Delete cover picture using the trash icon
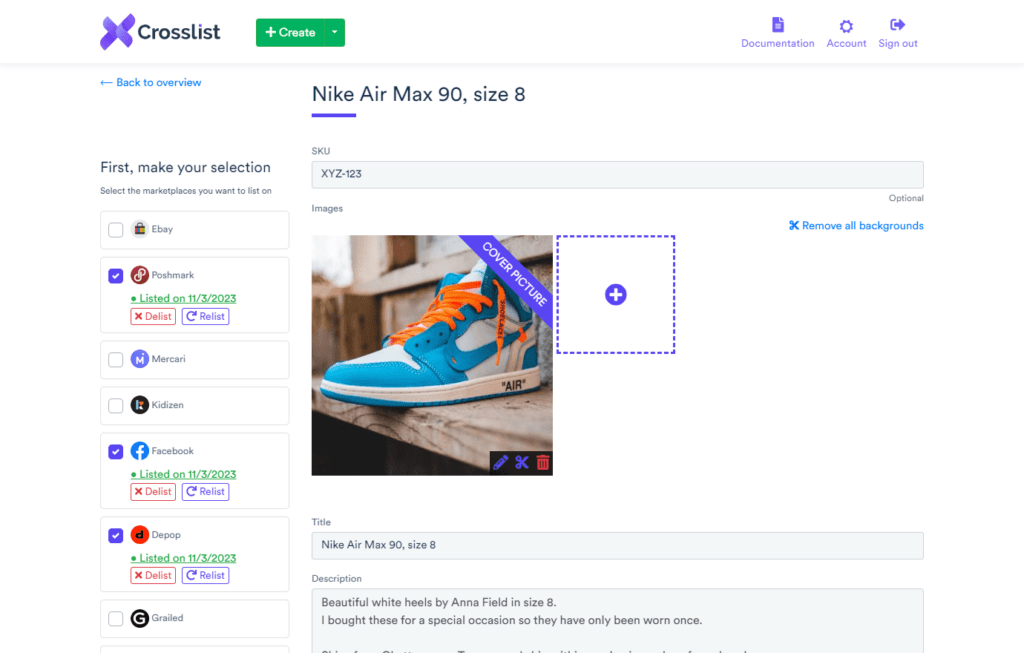Screen dimensions: 1024x653 (541, 462)
